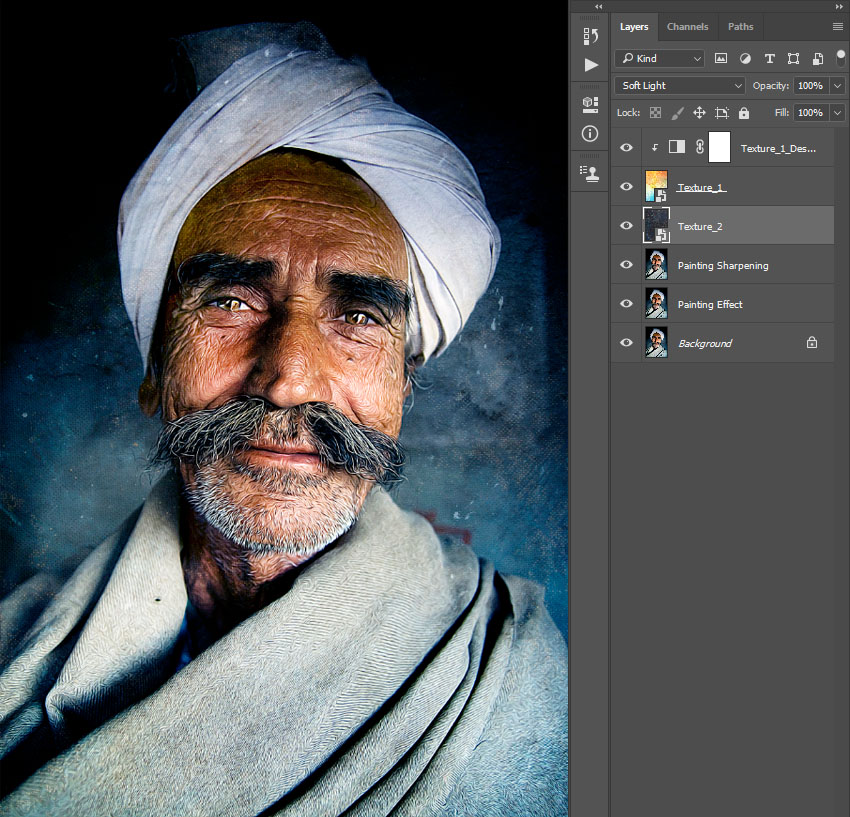Open the Soft Light blend mode dropdown

[x=680, y=86]
